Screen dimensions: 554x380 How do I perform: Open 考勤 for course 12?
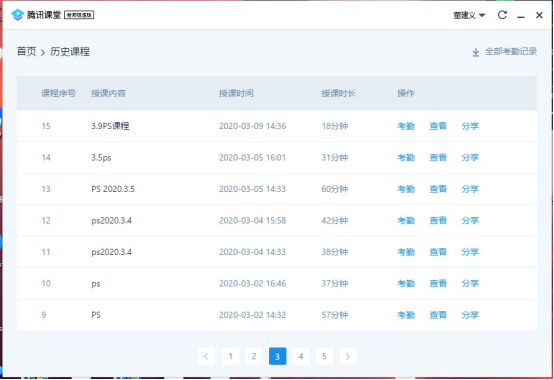(x=406, y=220)
